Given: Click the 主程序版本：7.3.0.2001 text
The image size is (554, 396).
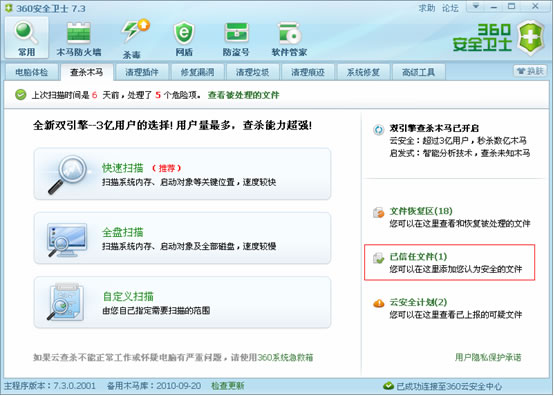Looking at the screenshot, I should [x=50, y=386].
